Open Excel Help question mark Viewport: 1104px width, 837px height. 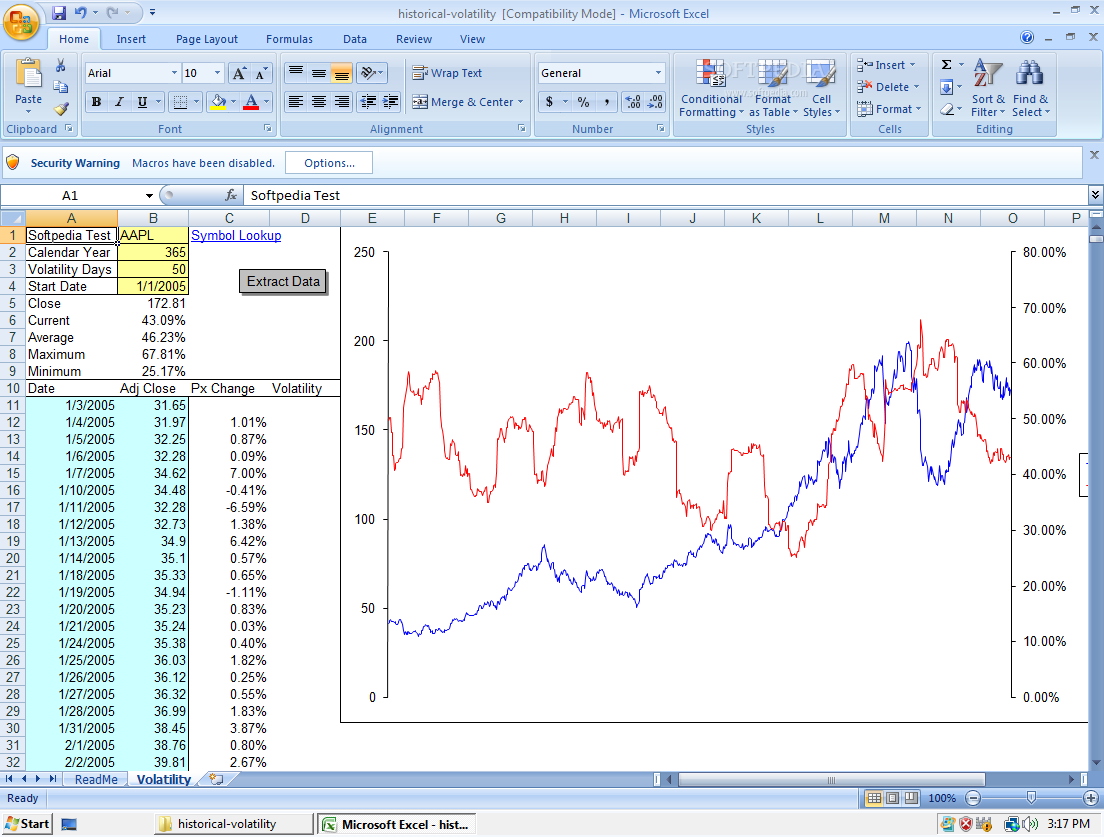pyautogui.click(x=1027, y=37)
